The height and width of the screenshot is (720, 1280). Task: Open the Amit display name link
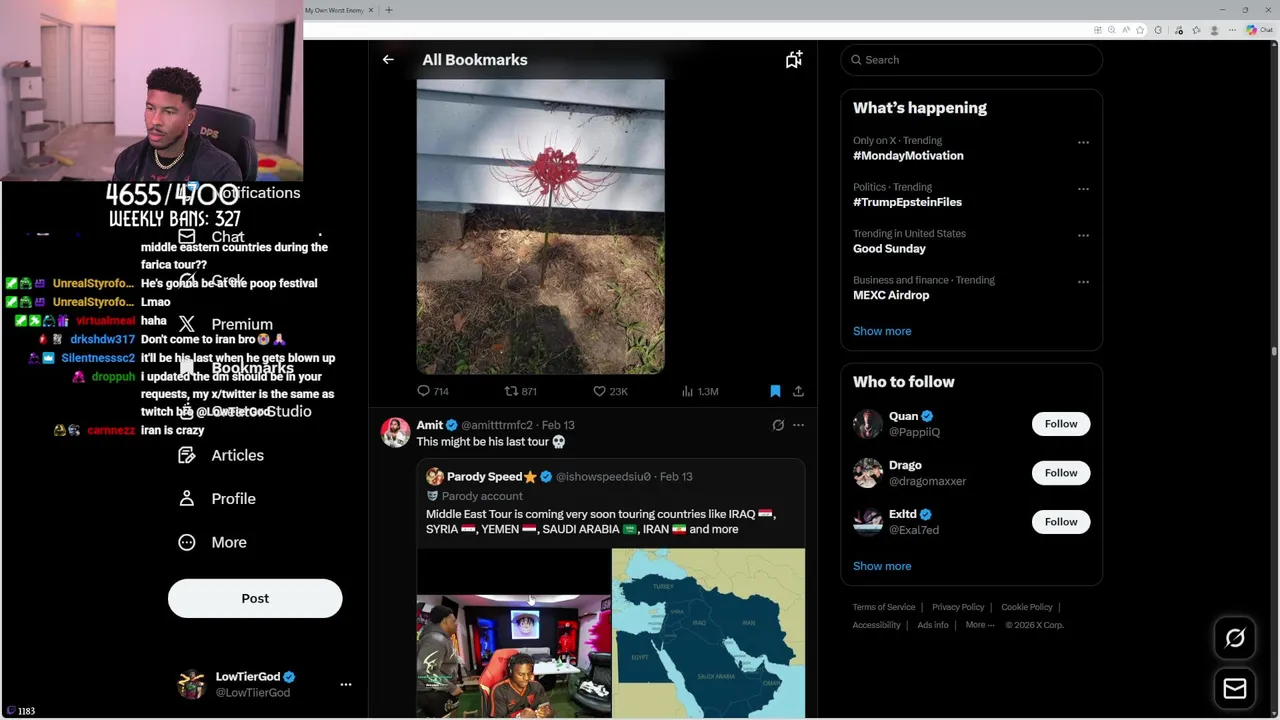[430, 425]
